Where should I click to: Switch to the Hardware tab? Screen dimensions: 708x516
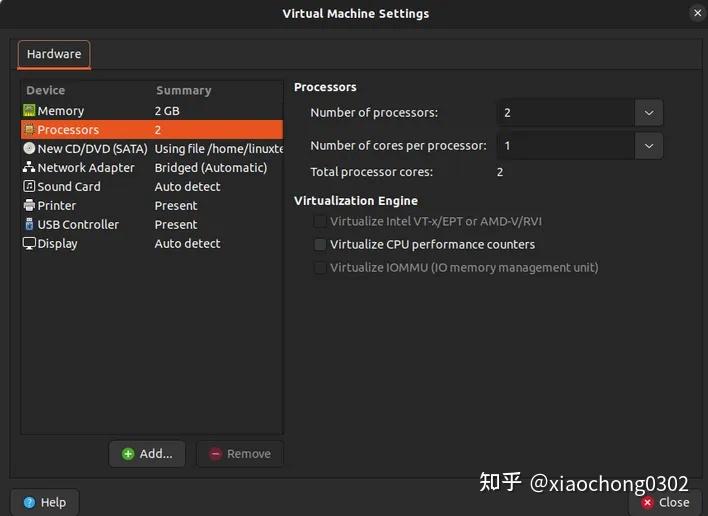pyautogui.click(x=54, y=54)
